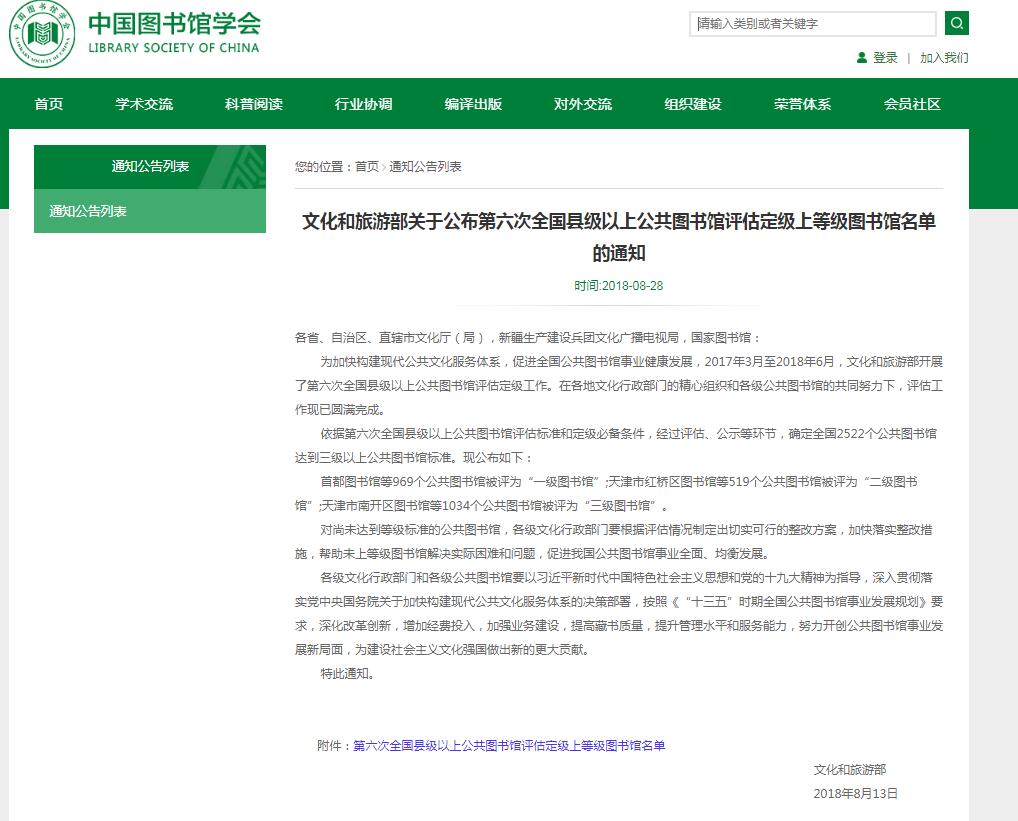Viewport: 1018px width, 821px height.
Task: Click 荣誉体系 in the navigation bar
Action: [802, 104]
